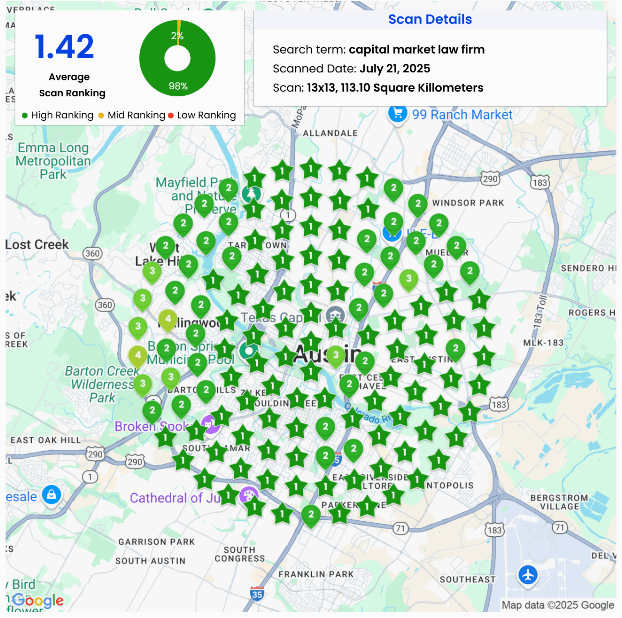The image size is (622, 618).
Task: Click the WINDSOR PARK neighborhood label
Action: 468,203
